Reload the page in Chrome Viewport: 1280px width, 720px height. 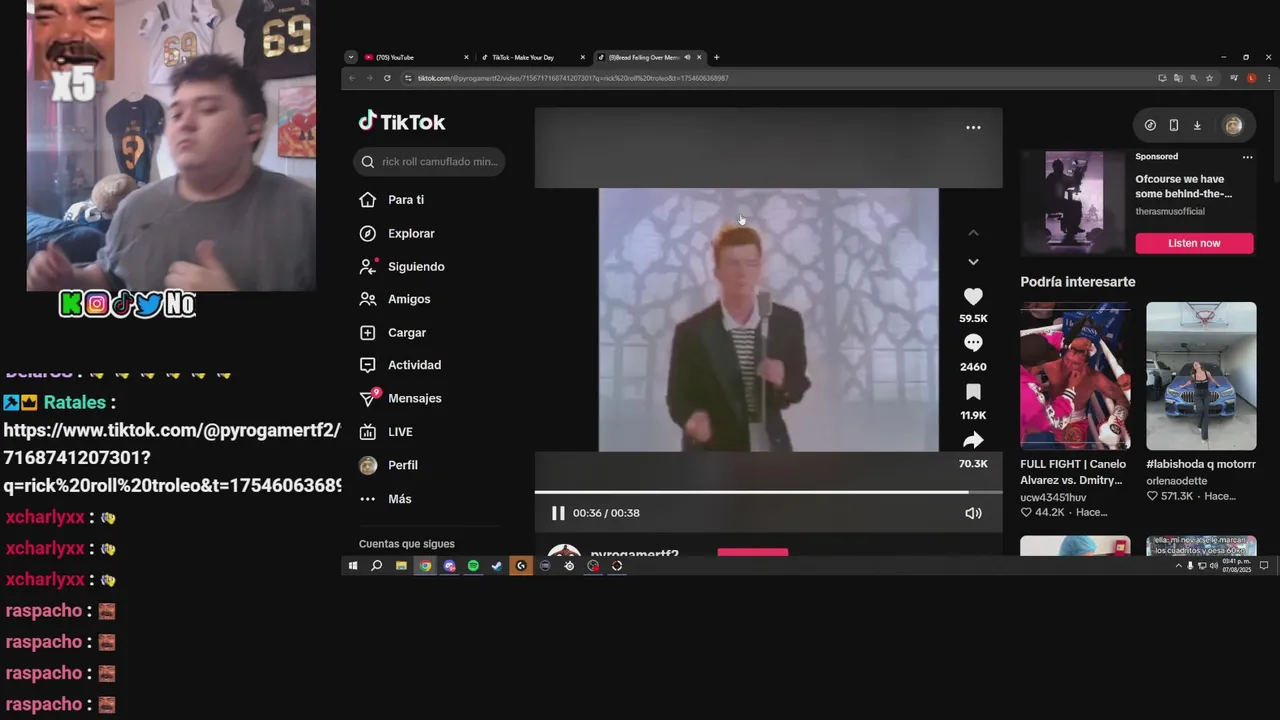click(387, 78)
